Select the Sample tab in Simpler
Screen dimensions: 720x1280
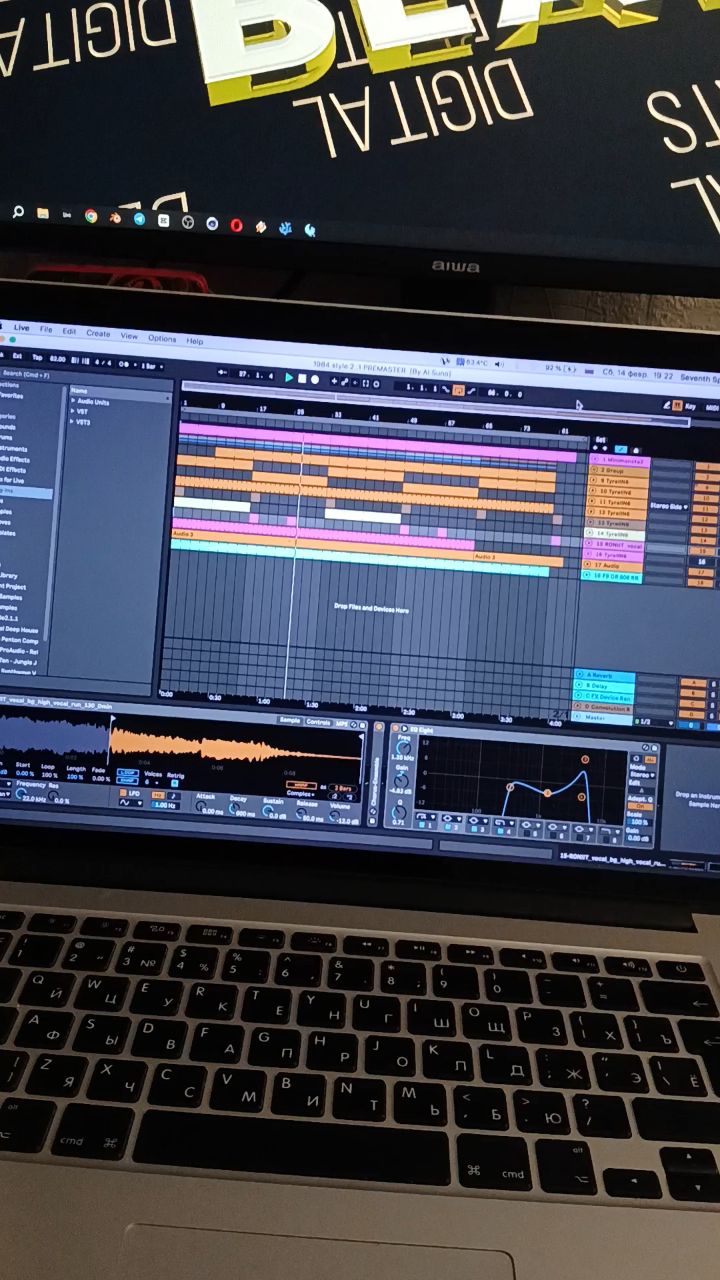pos(289,720)
